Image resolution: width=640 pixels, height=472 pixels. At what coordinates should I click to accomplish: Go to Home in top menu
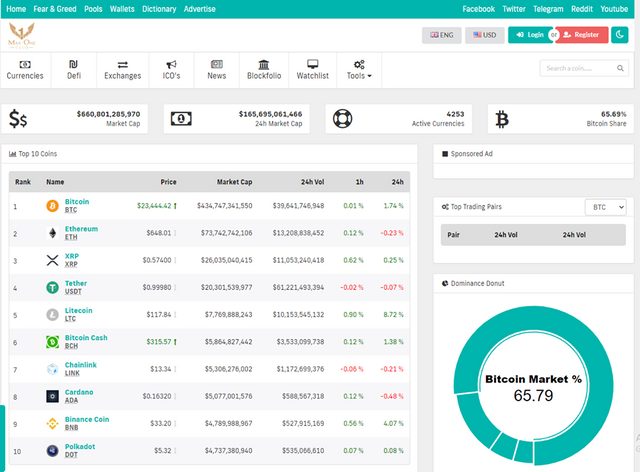click(16, 9)
